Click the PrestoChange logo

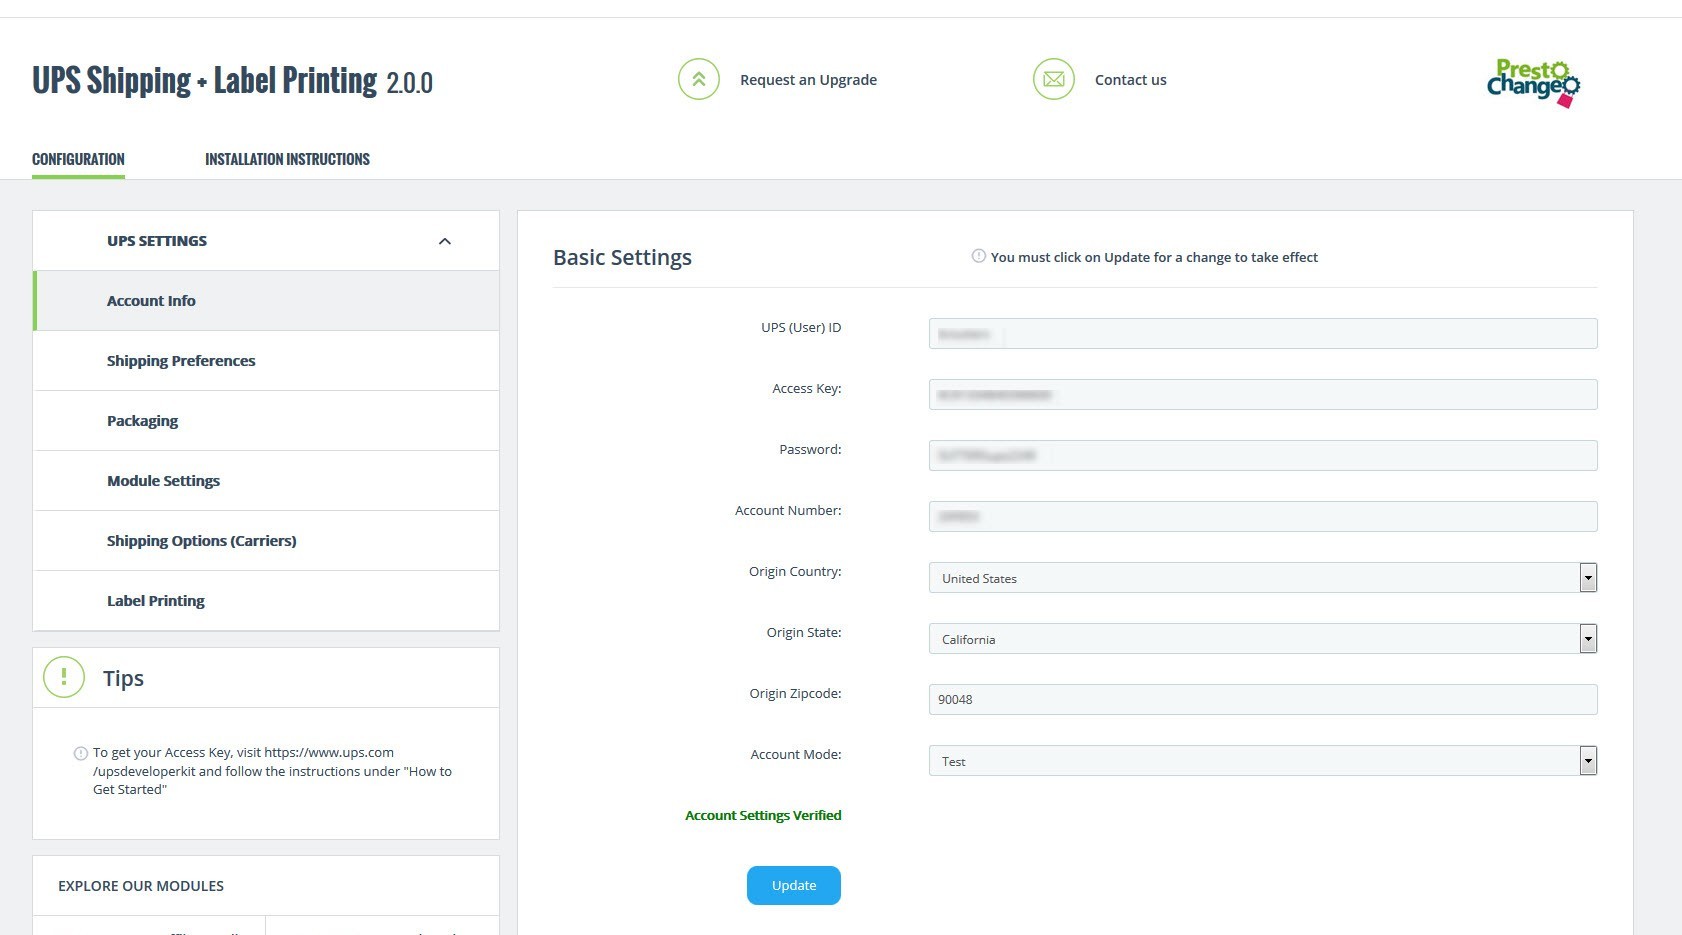click(1533, 82)
